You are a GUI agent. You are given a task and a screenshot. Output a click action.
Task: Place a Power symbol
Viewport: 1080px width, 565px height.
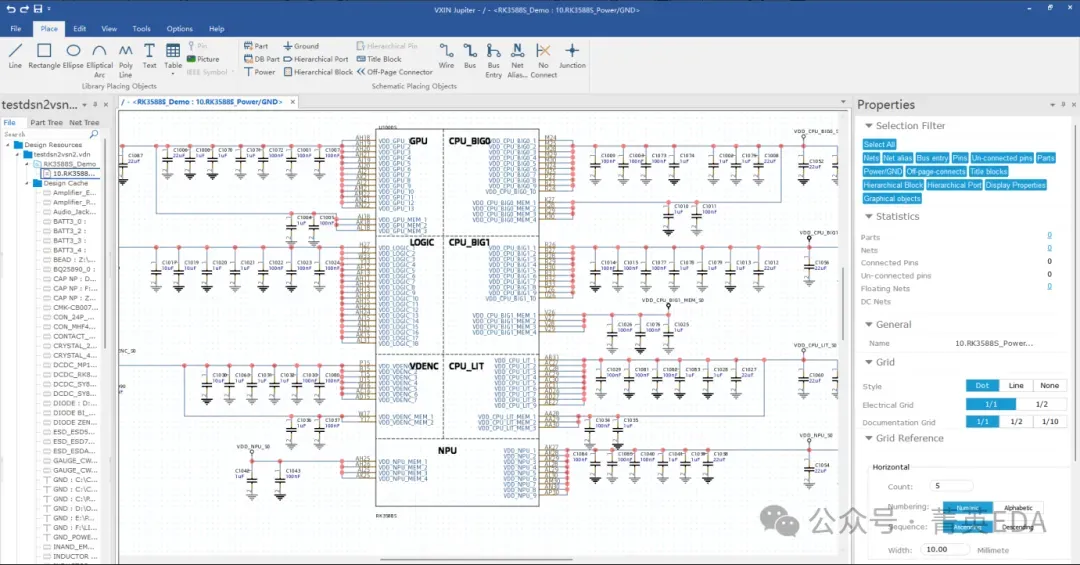click(260, 72)
